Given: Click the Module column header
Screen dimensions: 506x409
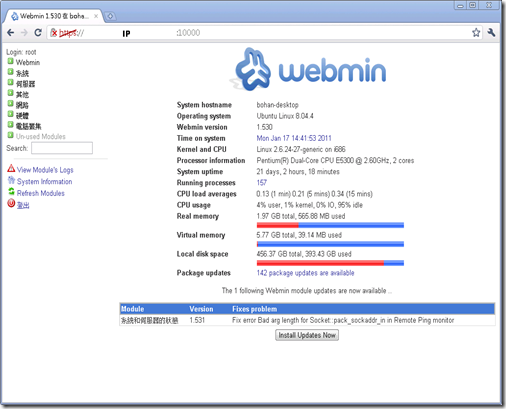Looking at the screenshot, I should [132, 309].
